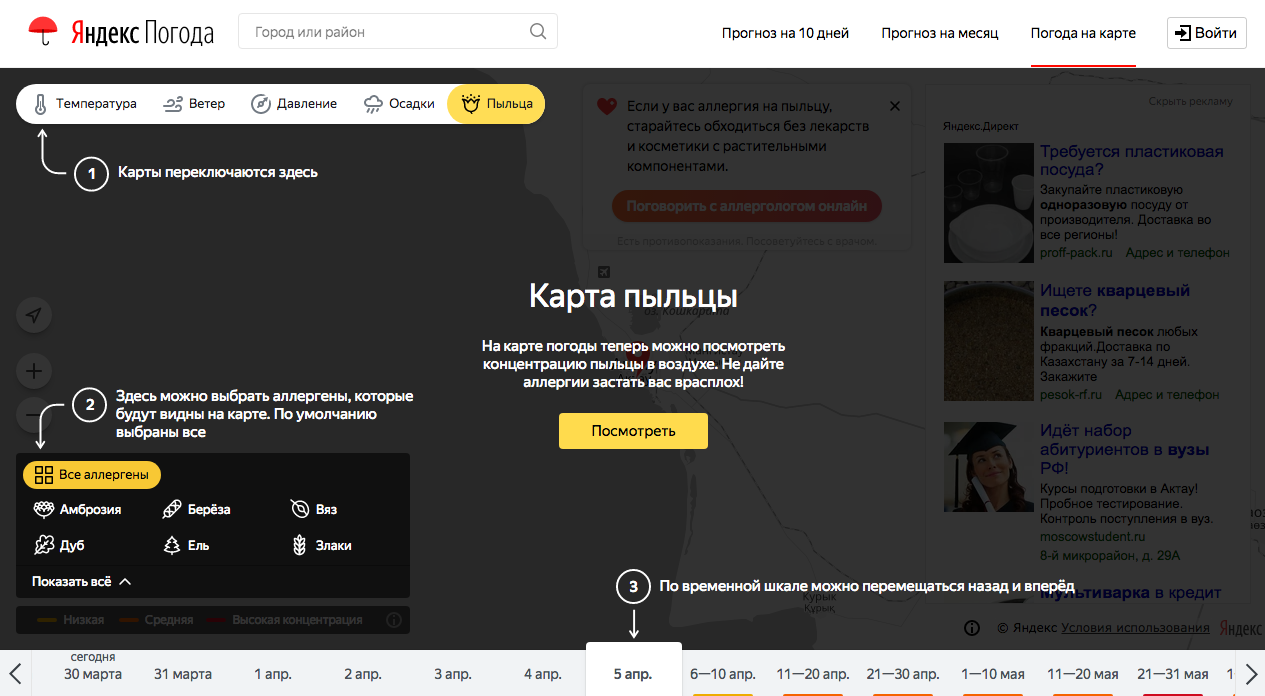Image resolution: width=1265 pixels, height=696 pixels.
Task: Switch map to Температура layer
Action: coord(84,103)
